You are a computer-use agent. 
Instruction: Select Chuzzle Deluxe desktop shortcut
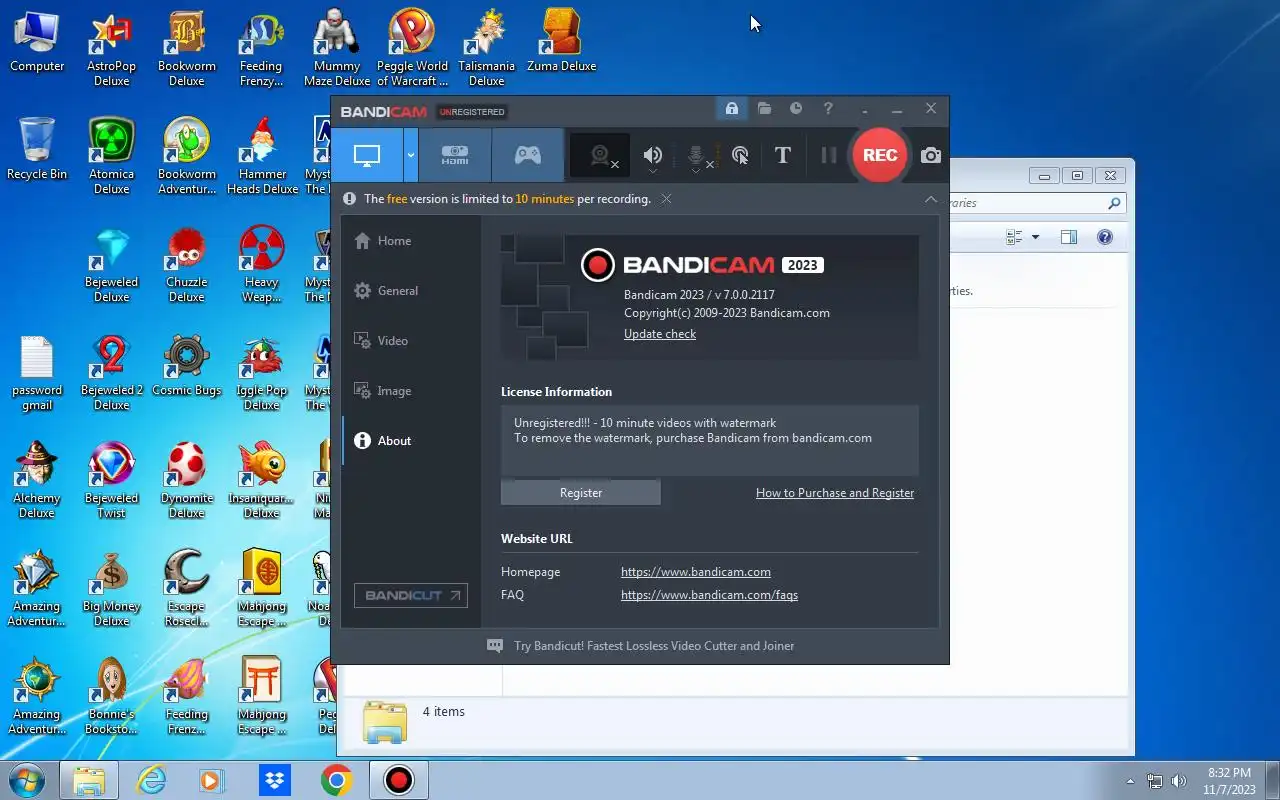tap(187, 265)
